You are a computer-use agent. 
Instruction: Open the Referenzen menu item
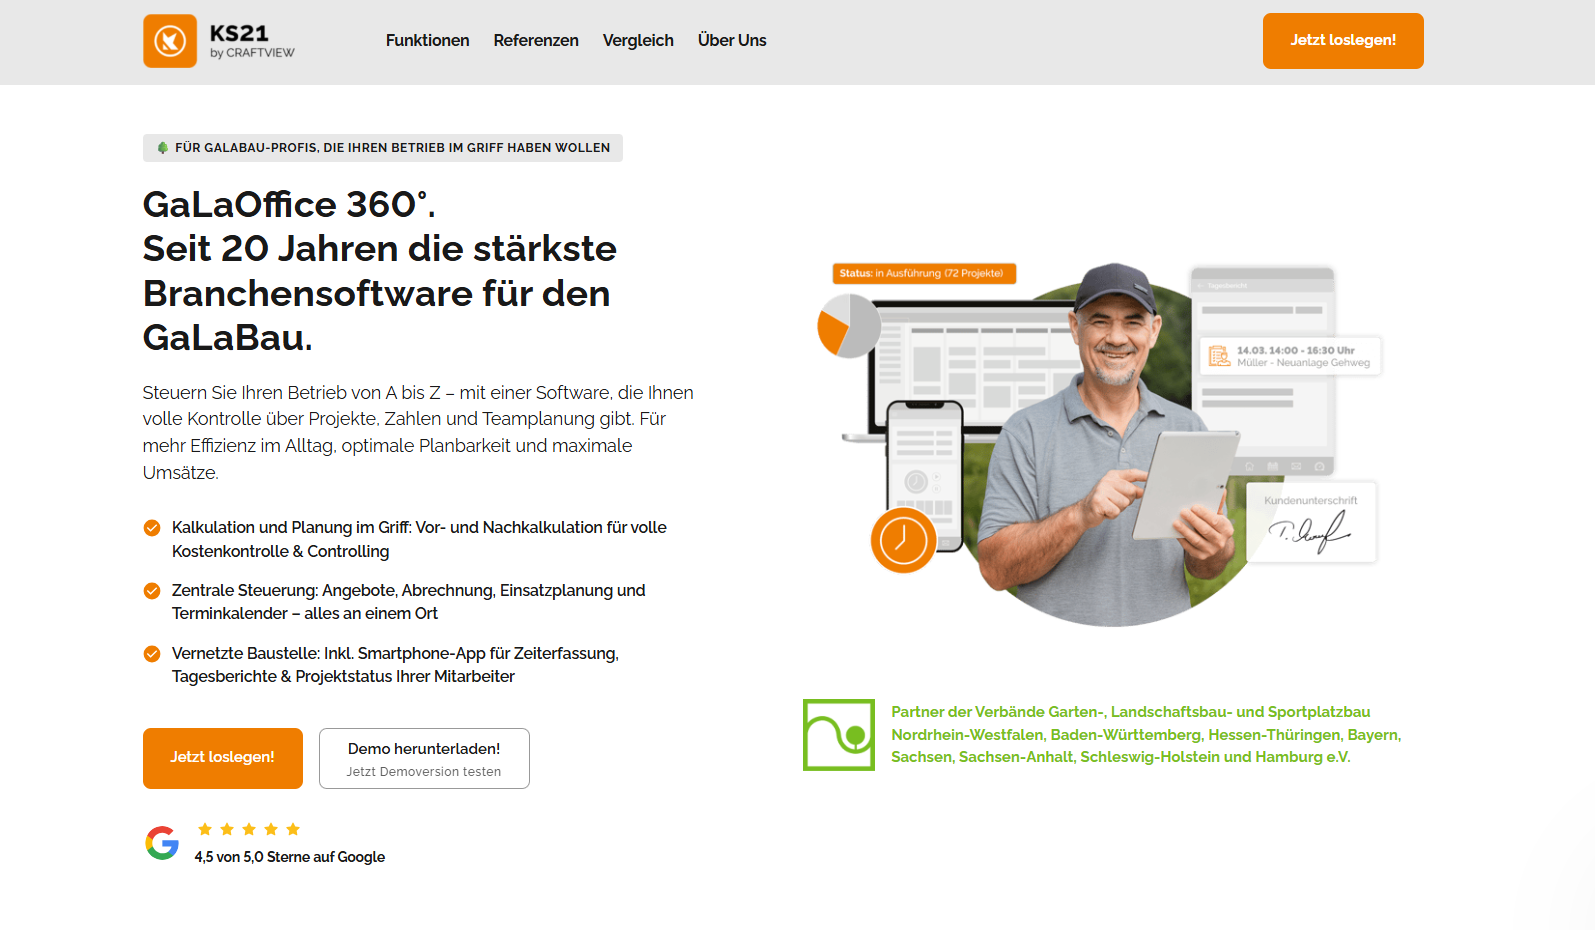tap(536, 40)
